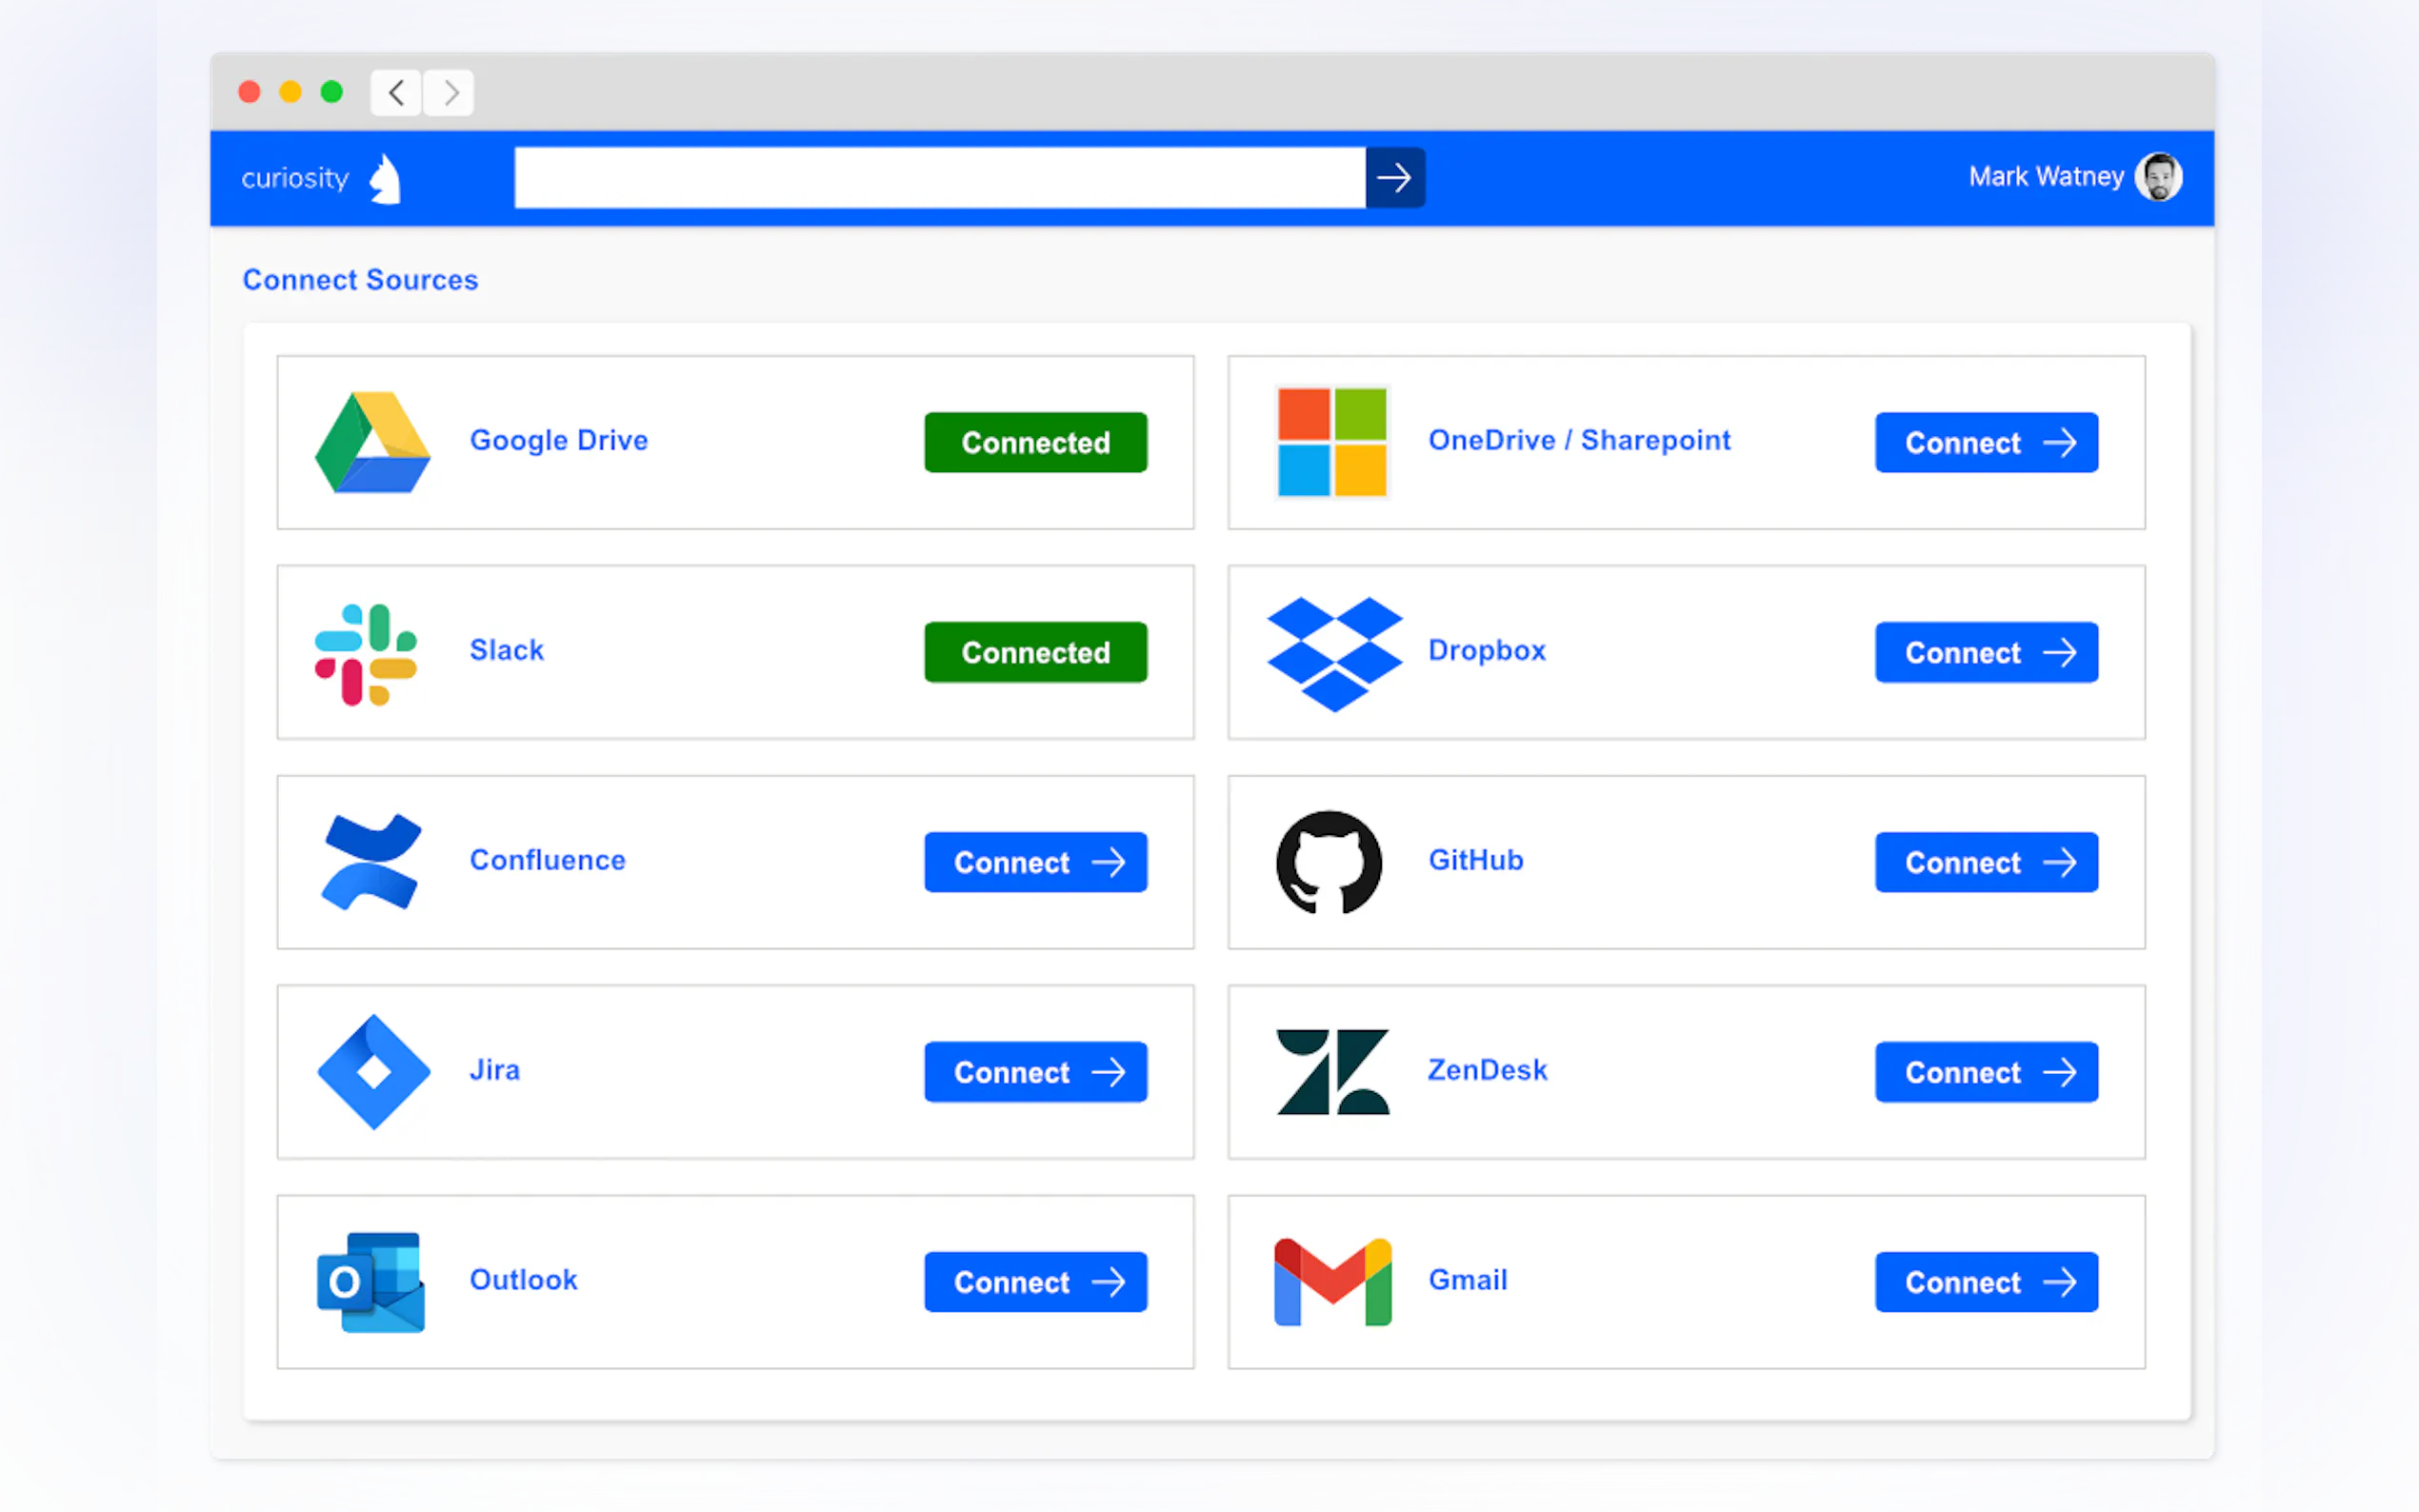Go back with browser back arrow
This screenshot has width=2419, height=1512.
[x=396, y=93]
